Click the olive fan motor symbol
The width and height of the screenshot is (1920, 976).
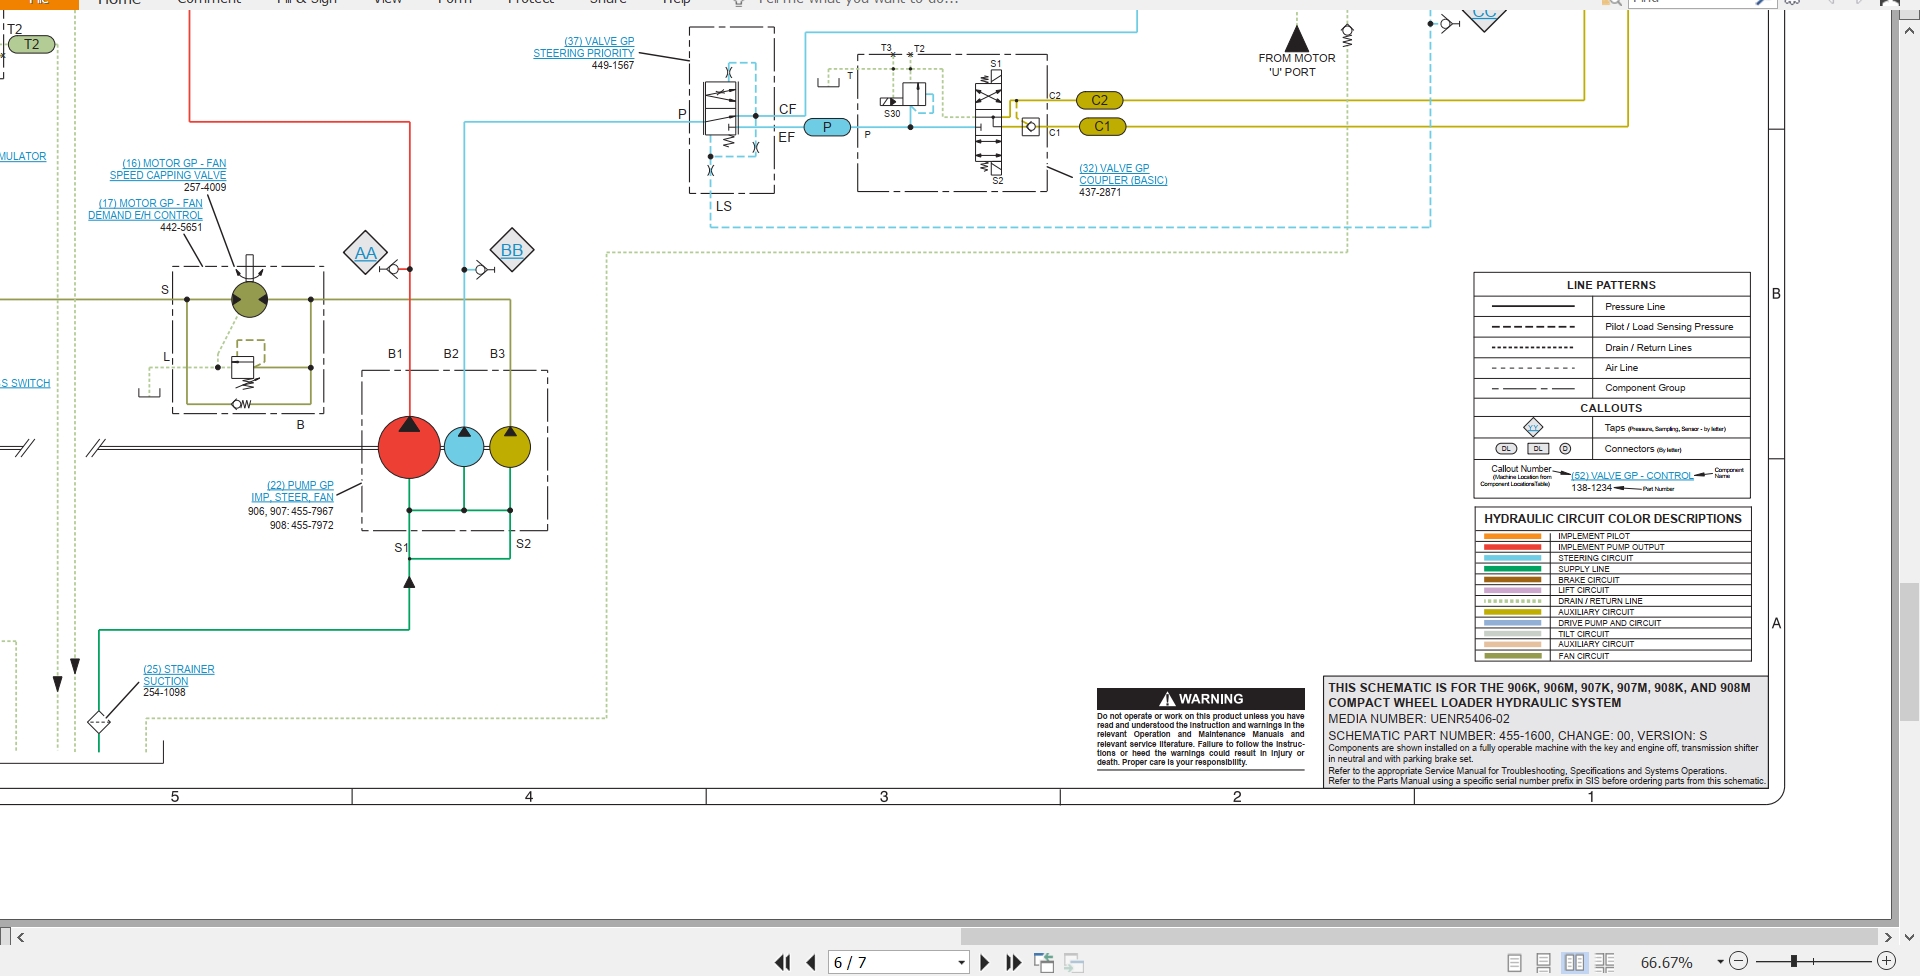tap(249, 299)
